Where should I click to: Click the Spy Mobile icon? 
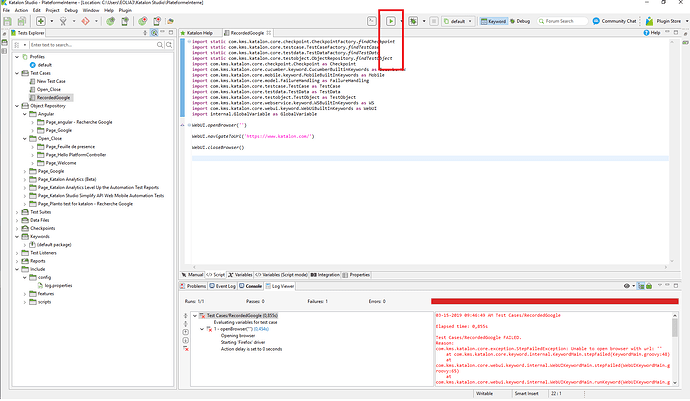tap(125, 21)
